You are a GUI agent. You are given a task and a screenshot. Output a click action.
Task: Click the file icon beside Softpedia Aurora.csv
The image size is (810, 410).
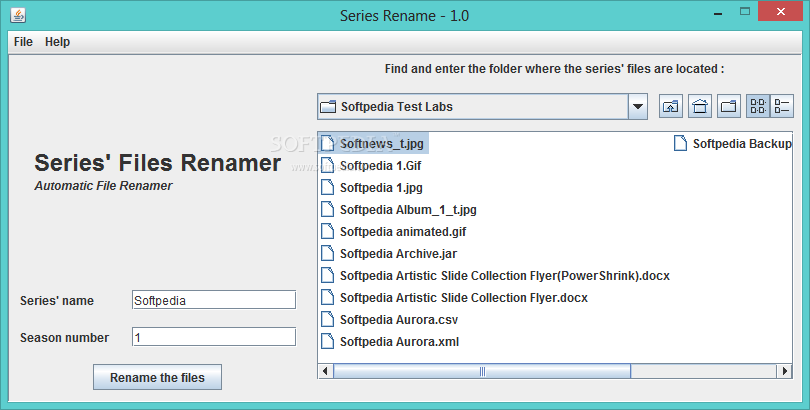pyautogui.click(x=328, y=320)
